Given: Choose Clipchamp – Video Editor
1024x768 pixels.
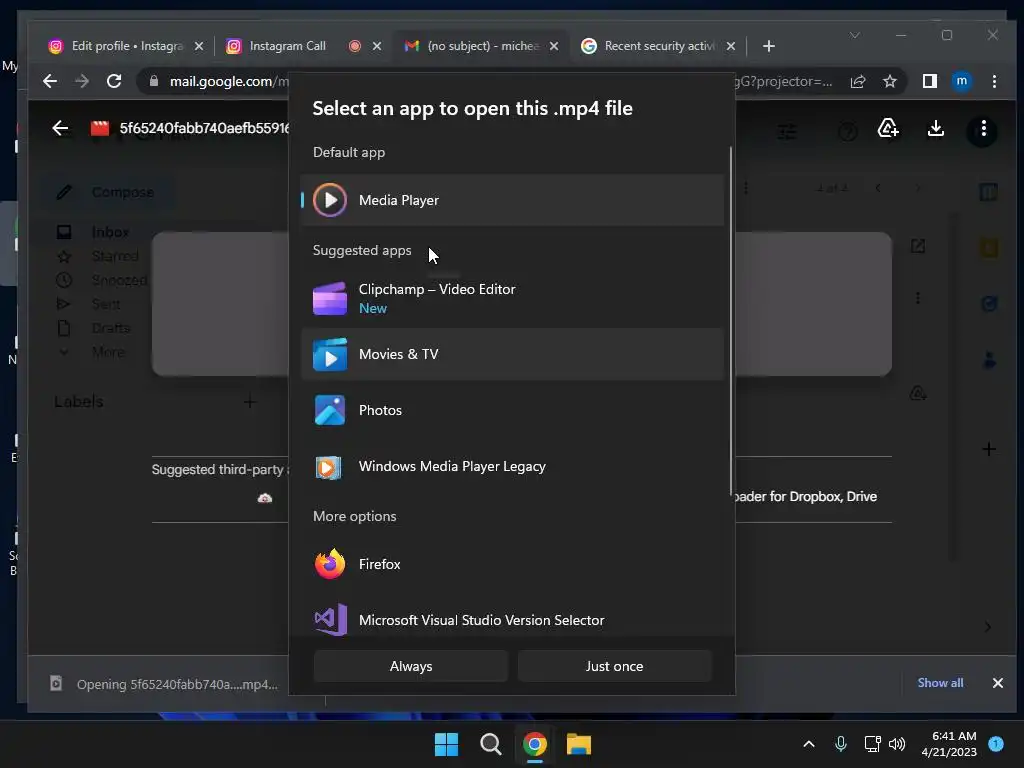Looking at the screenshot, I should (x=513, y=298).
